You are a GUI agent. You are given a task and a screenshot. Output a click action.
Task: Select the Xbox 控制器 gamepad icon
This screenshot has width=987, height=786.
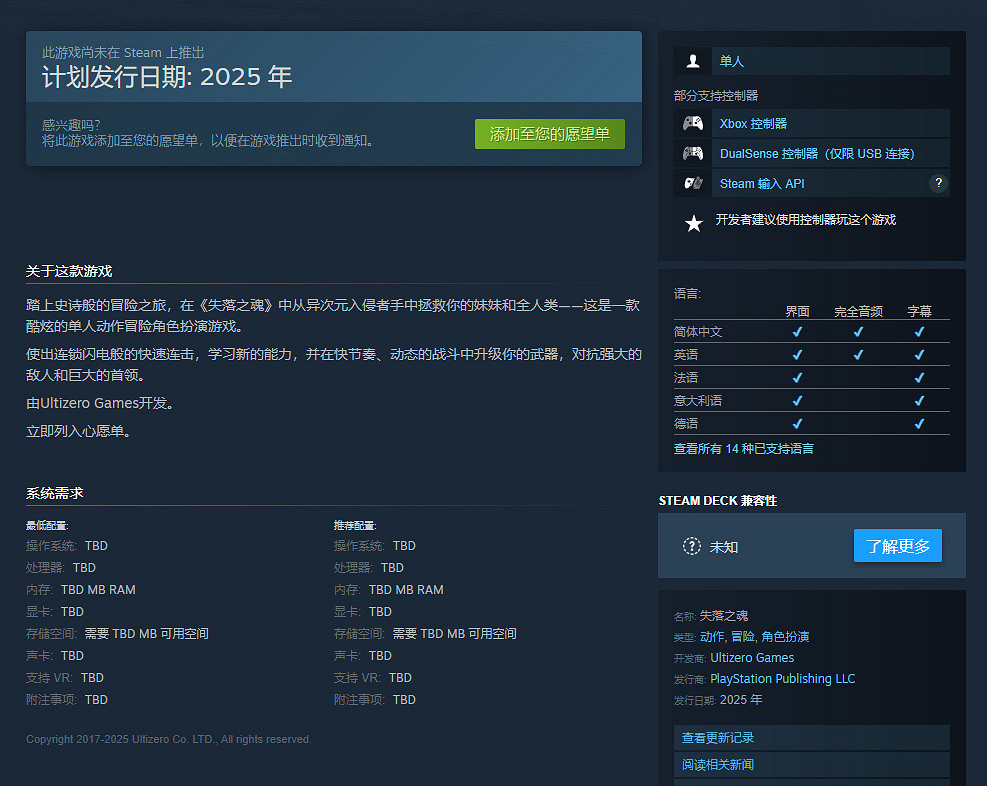(692, 122)
